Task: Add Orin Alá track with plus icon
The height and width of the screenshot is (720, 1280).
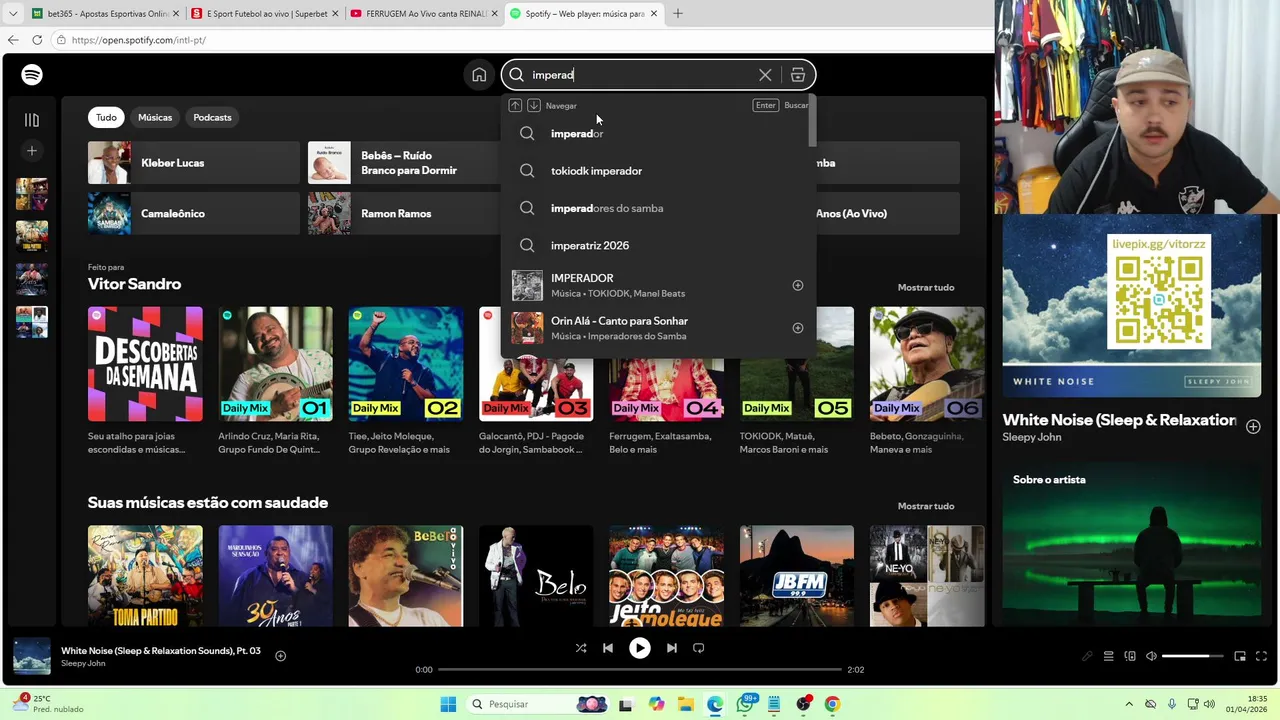Action: coord(798,328)
